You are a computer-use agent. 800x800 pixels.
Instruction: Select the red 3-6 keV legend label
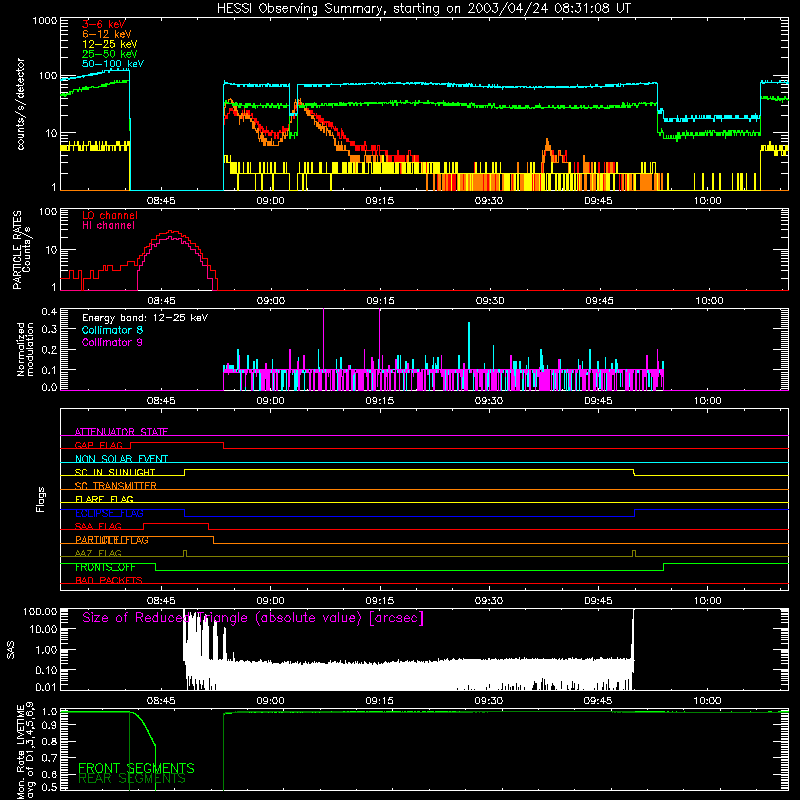pyautogui.click(x=104, y=24)
